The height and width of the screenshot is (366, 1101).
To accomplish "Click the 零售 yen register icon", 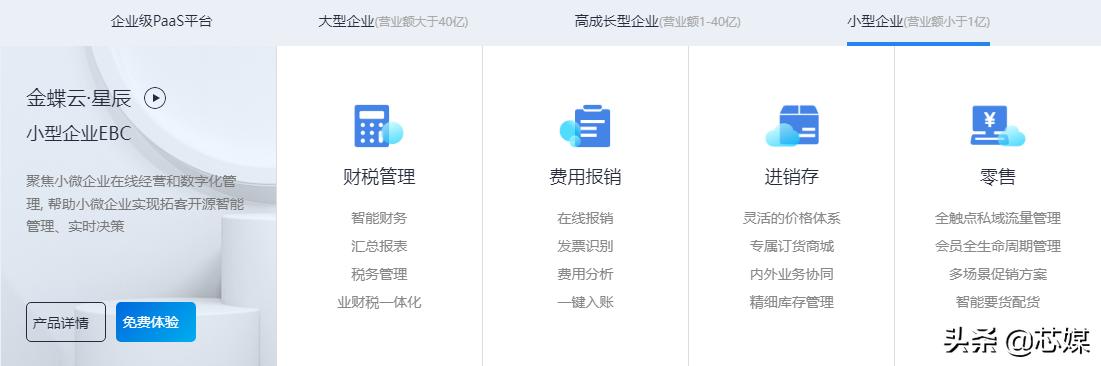I will [x=998, y=126].
